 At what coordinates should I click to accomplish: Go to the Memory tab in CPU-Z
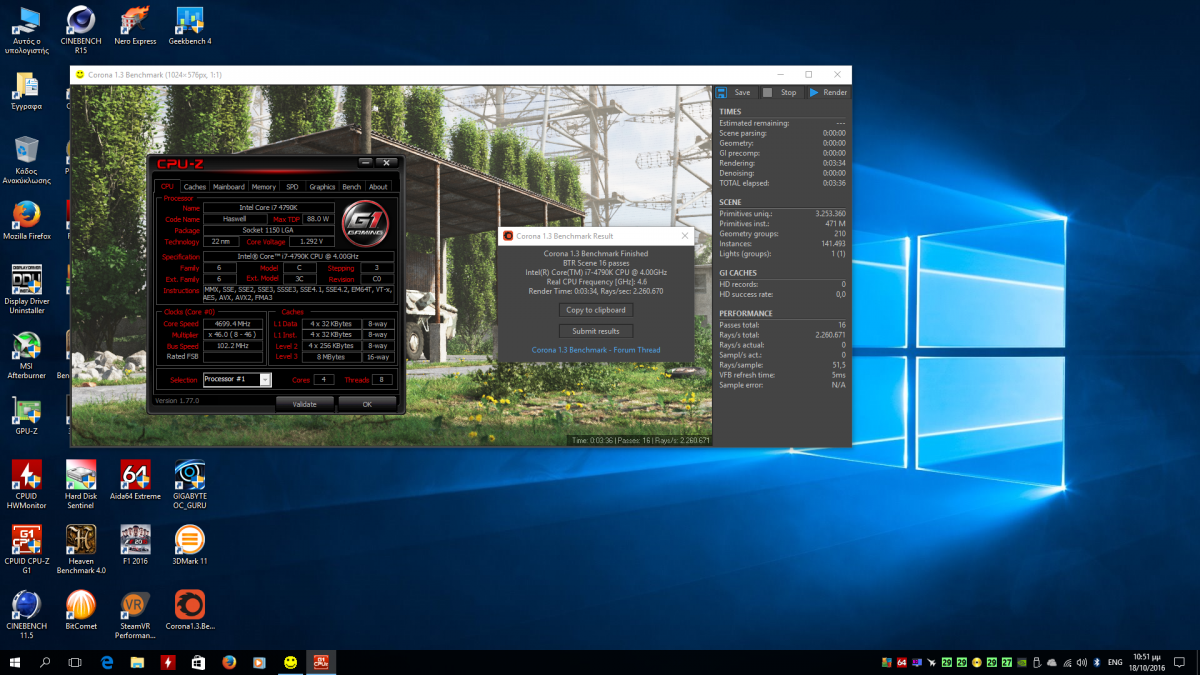click(x=264, y=187)
